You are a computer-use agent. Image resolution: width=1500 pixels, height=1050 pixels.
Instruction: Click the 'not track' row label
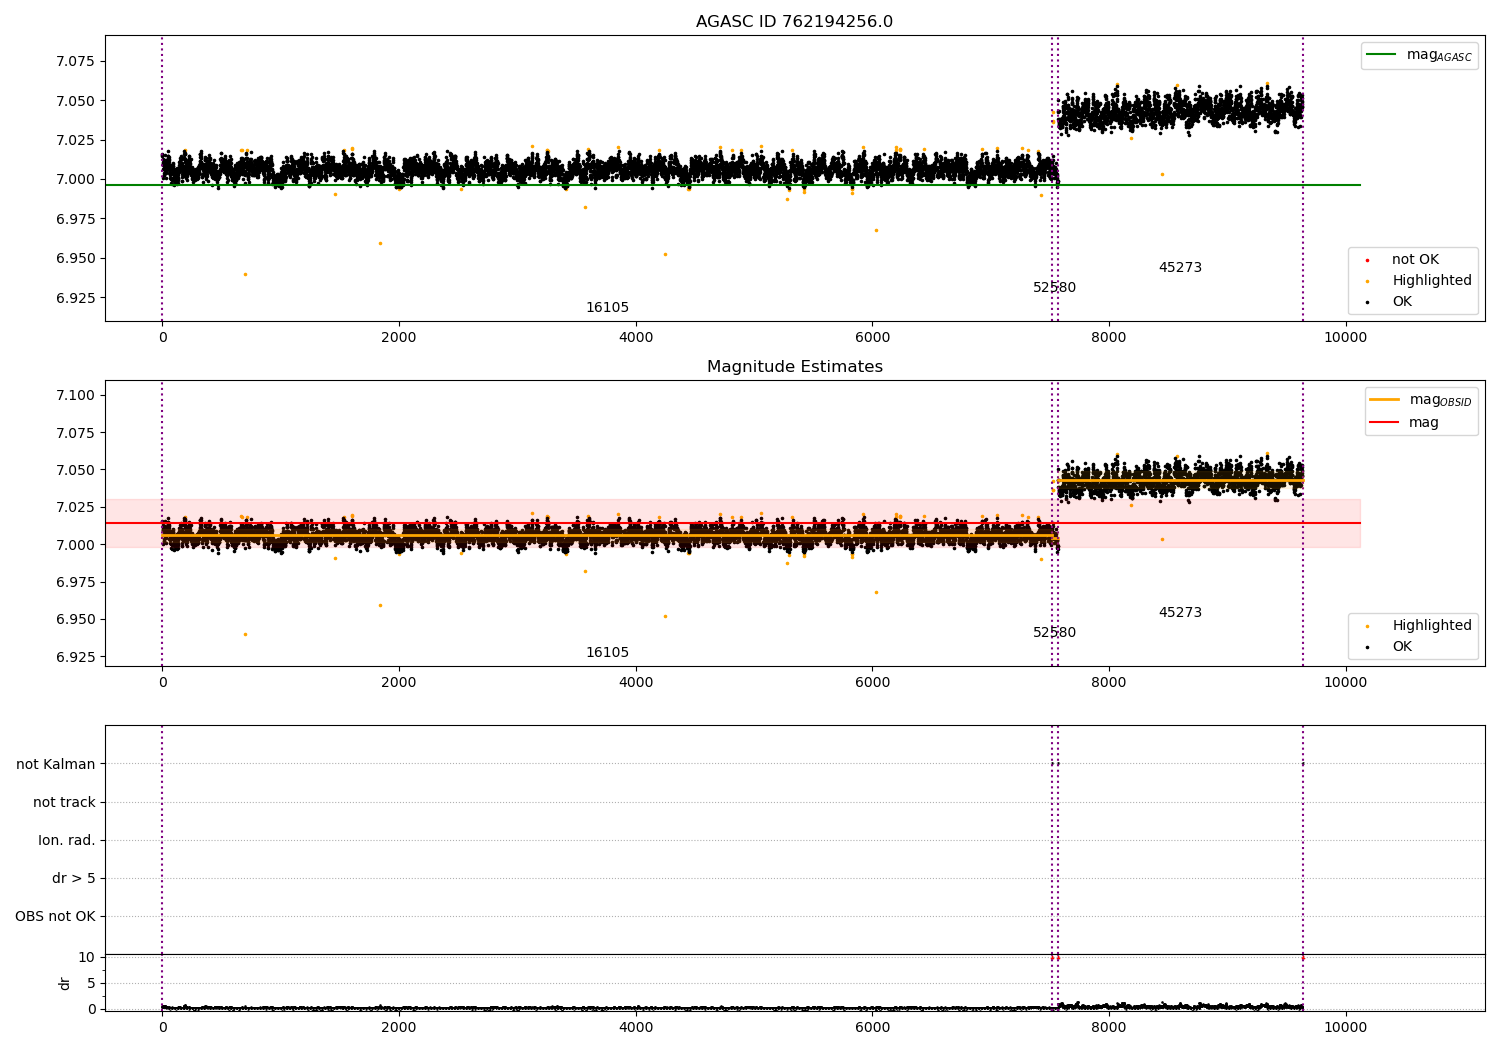64,803
